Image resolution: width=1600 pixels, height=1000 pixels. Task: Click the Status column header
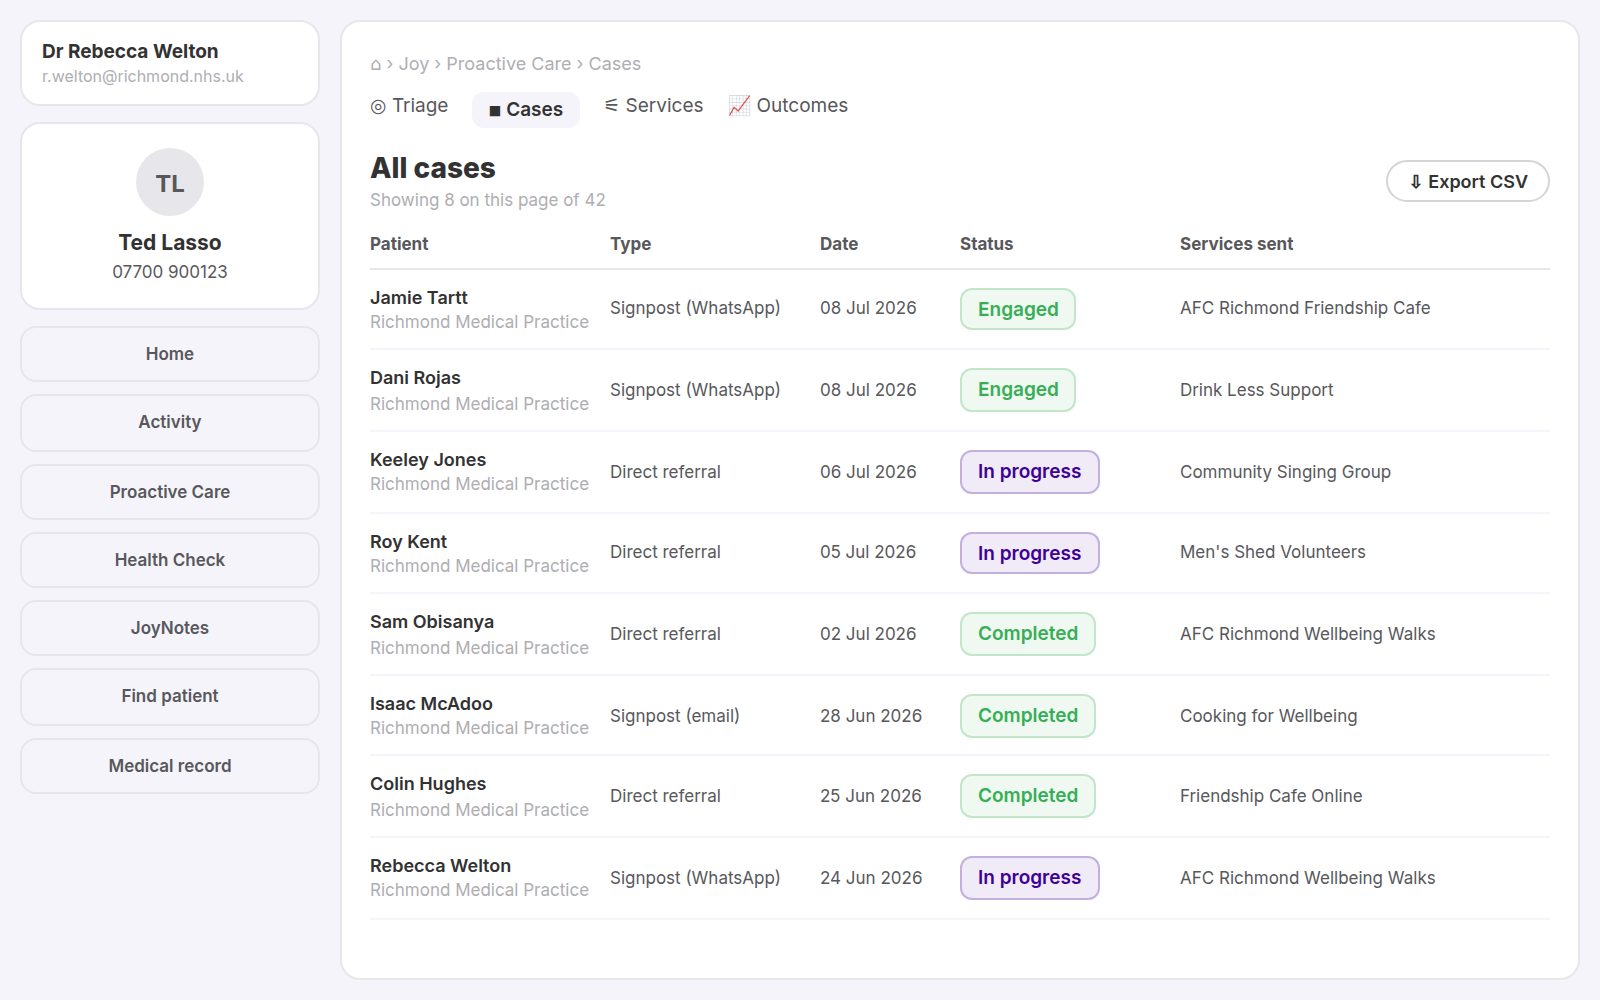(987, 244)
